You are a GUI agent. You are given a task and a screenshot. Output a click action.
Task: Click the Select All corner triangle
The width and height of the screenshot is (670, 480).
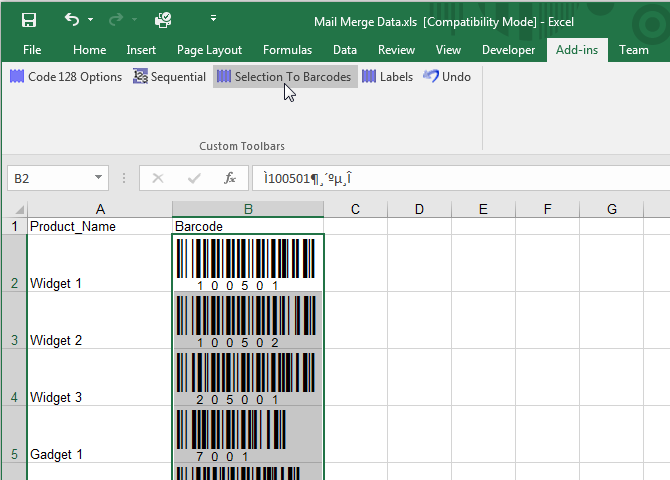[19, 209]
